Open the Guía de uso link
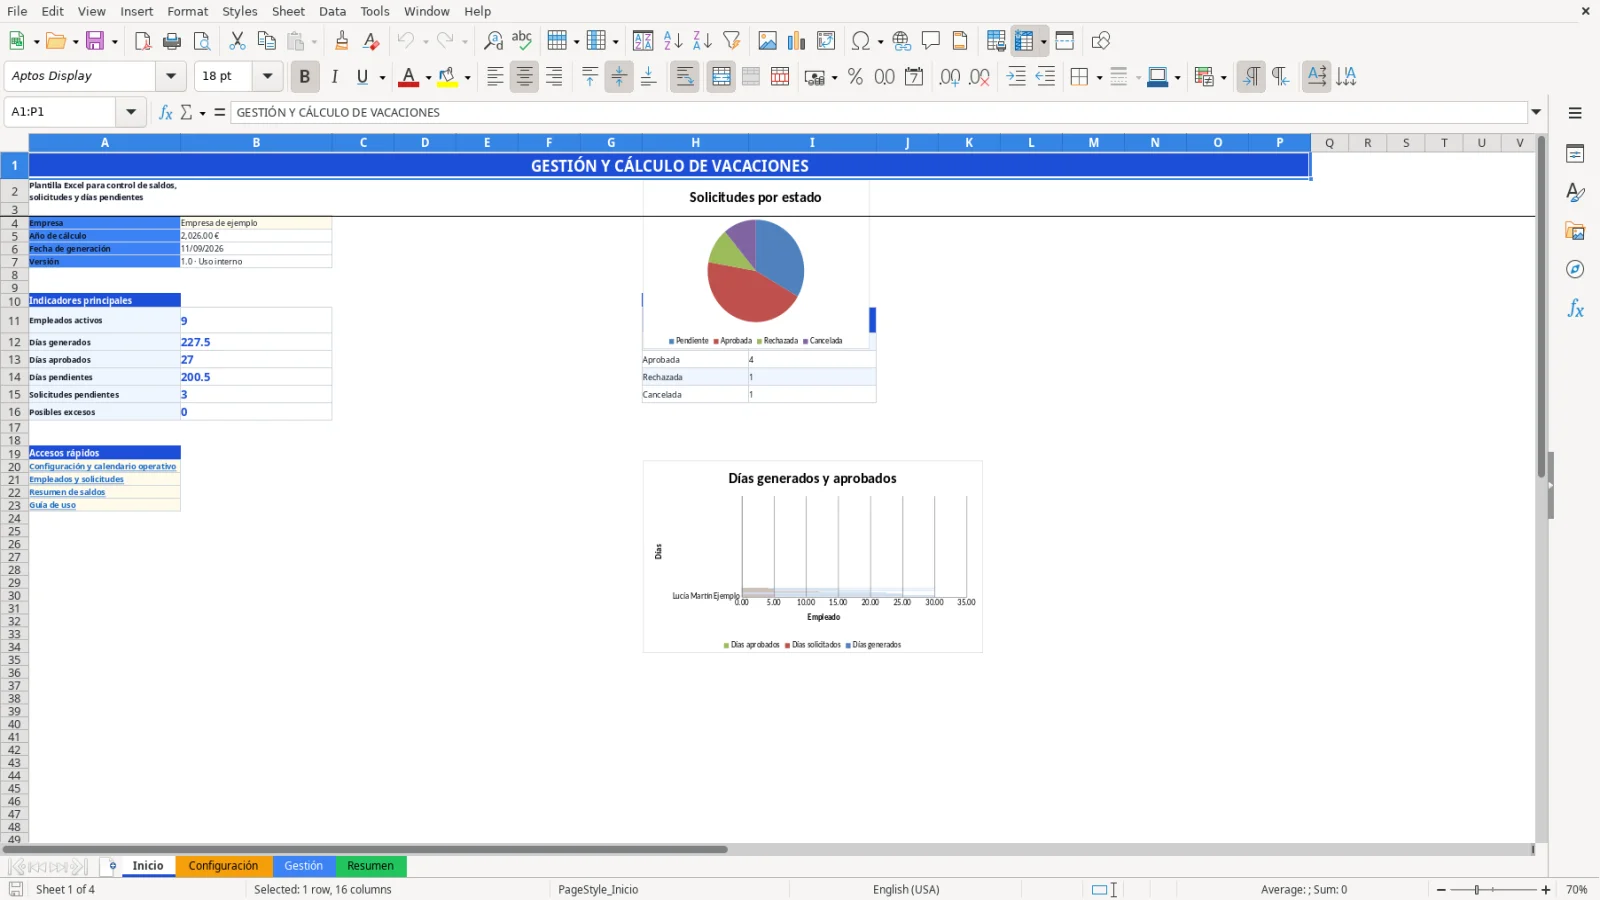The image size is (1600, 900). pyautogui.click(x=53, y=506)
